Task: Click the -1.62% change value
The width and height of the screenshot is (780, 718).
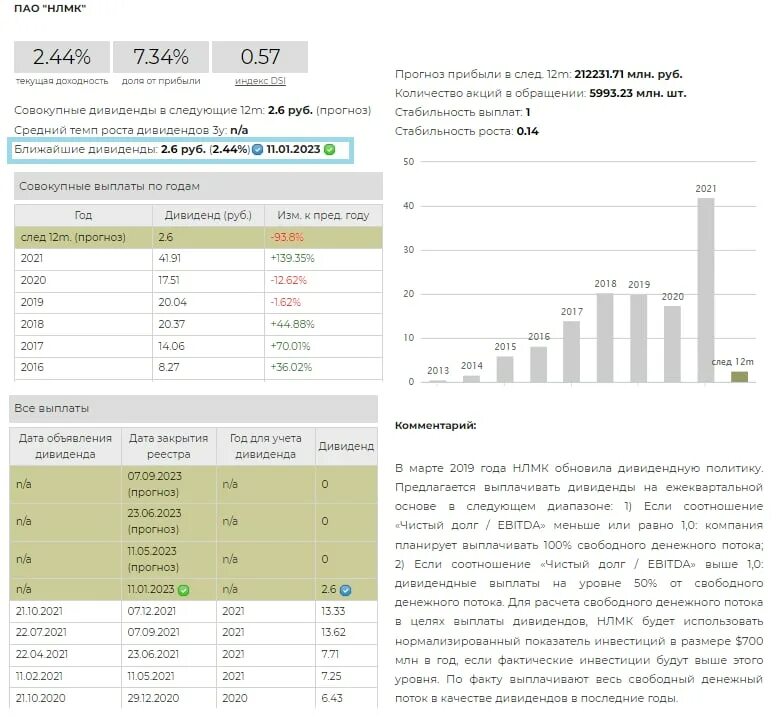Action: pos(286,302)
